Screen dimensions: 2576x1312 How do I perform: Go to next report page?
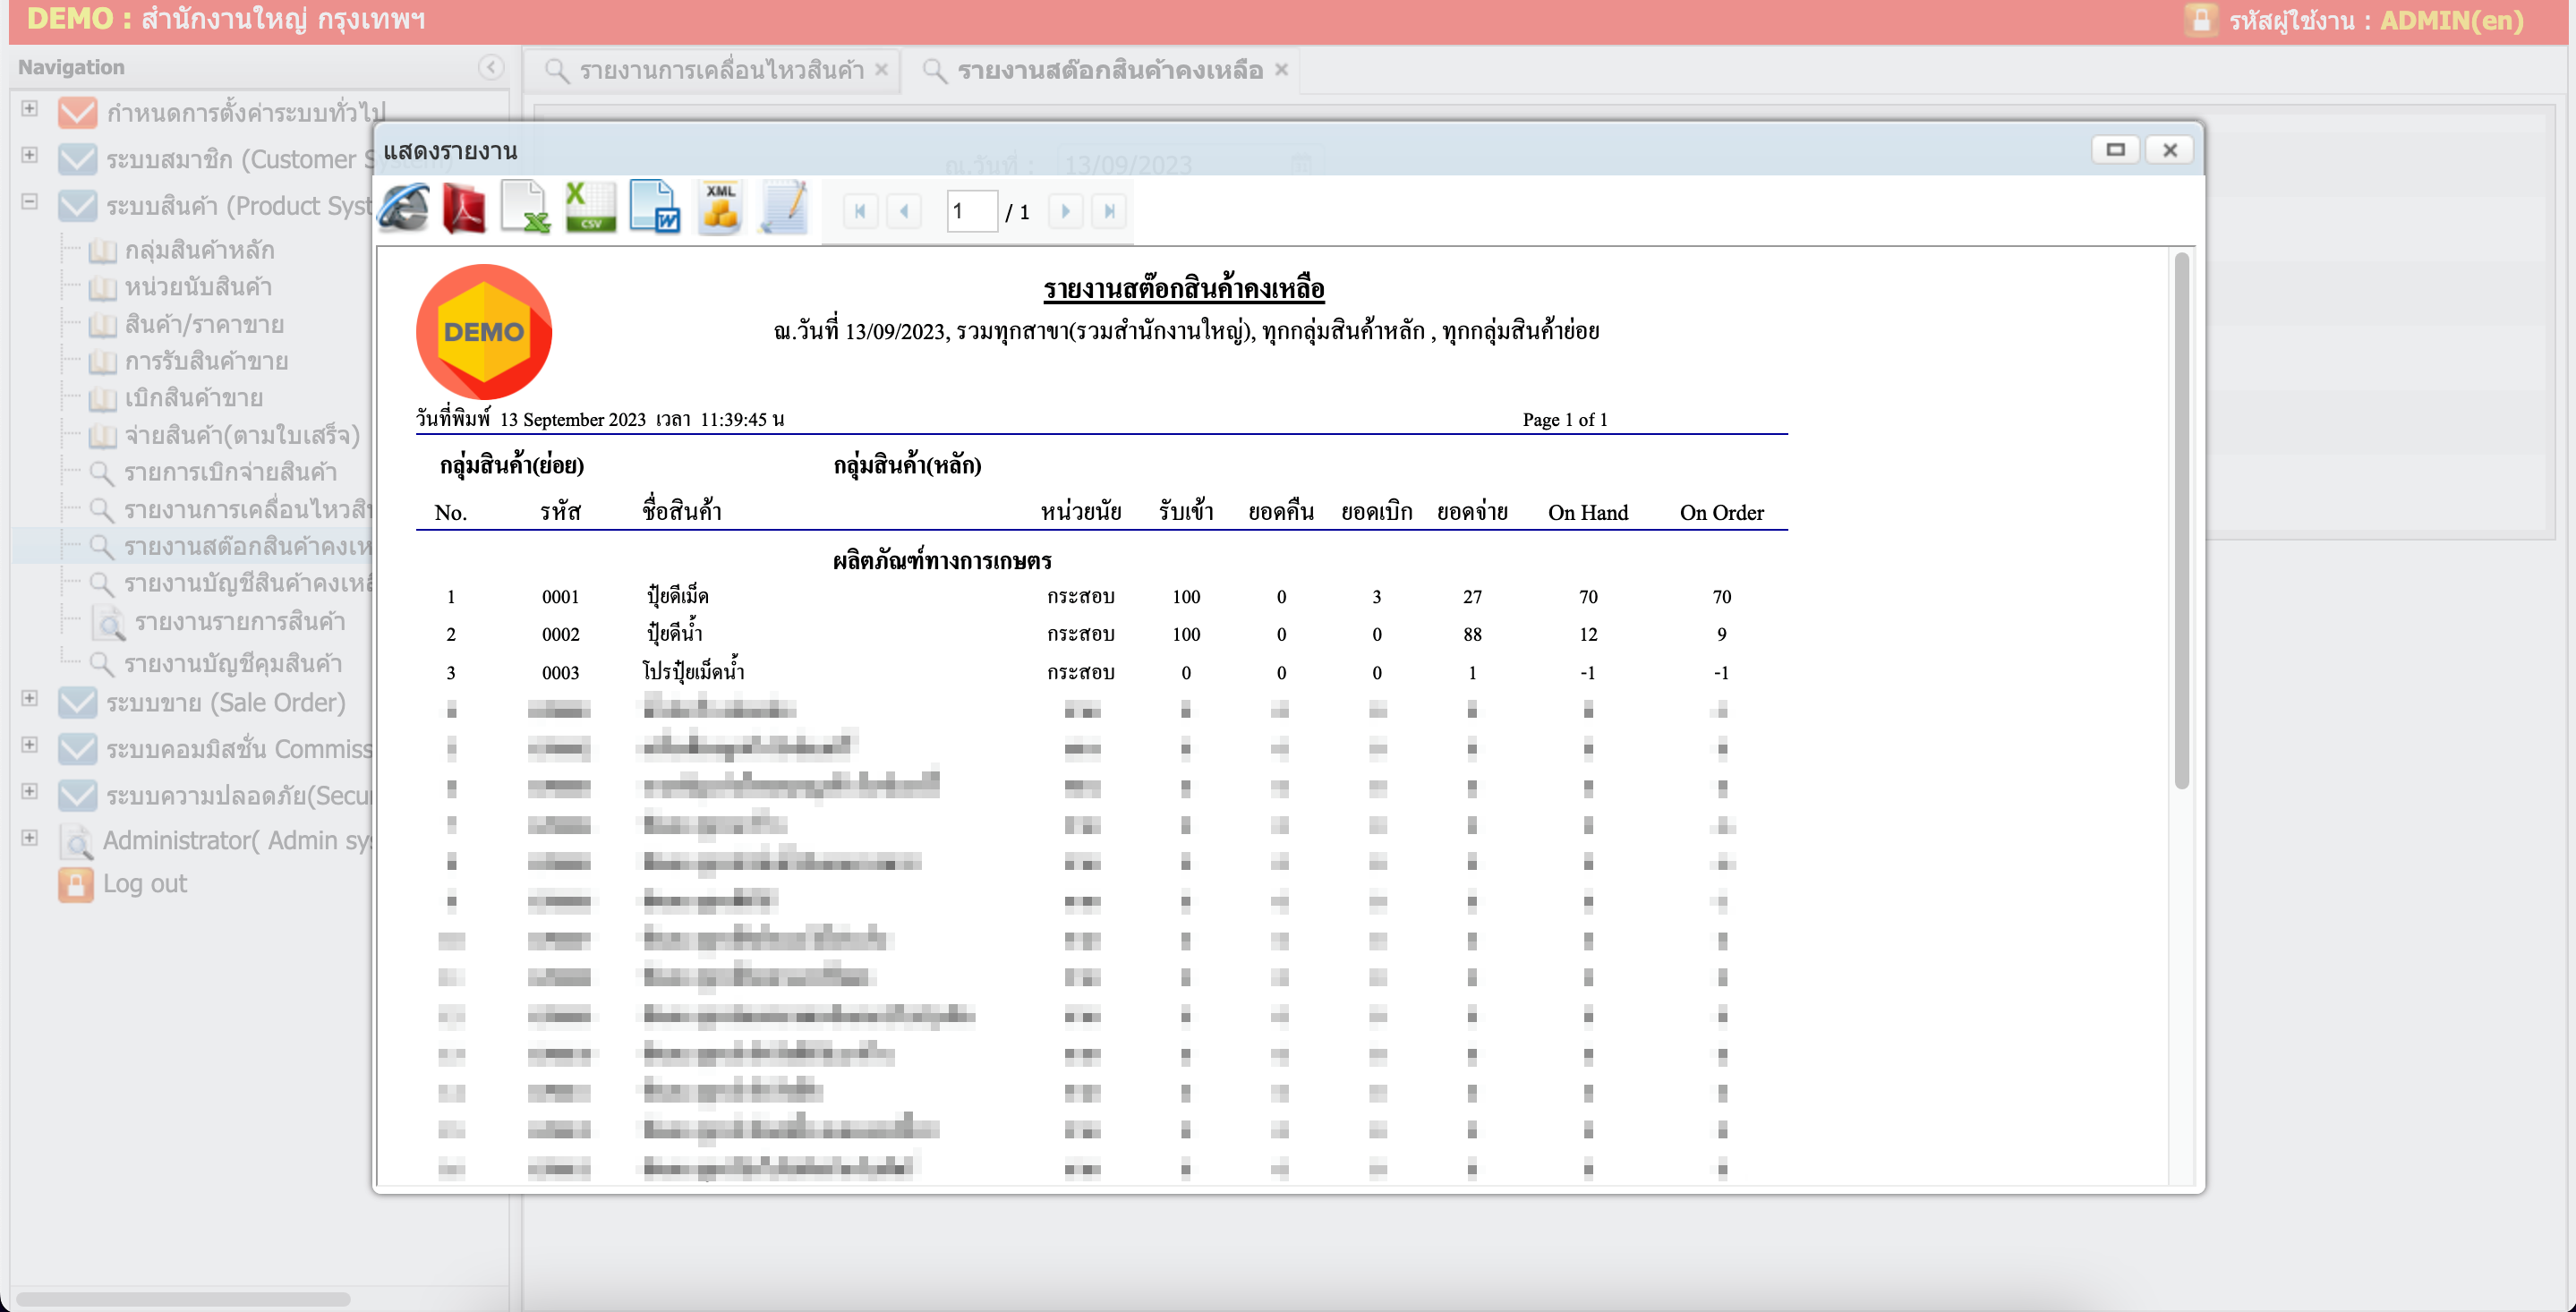1066,211
